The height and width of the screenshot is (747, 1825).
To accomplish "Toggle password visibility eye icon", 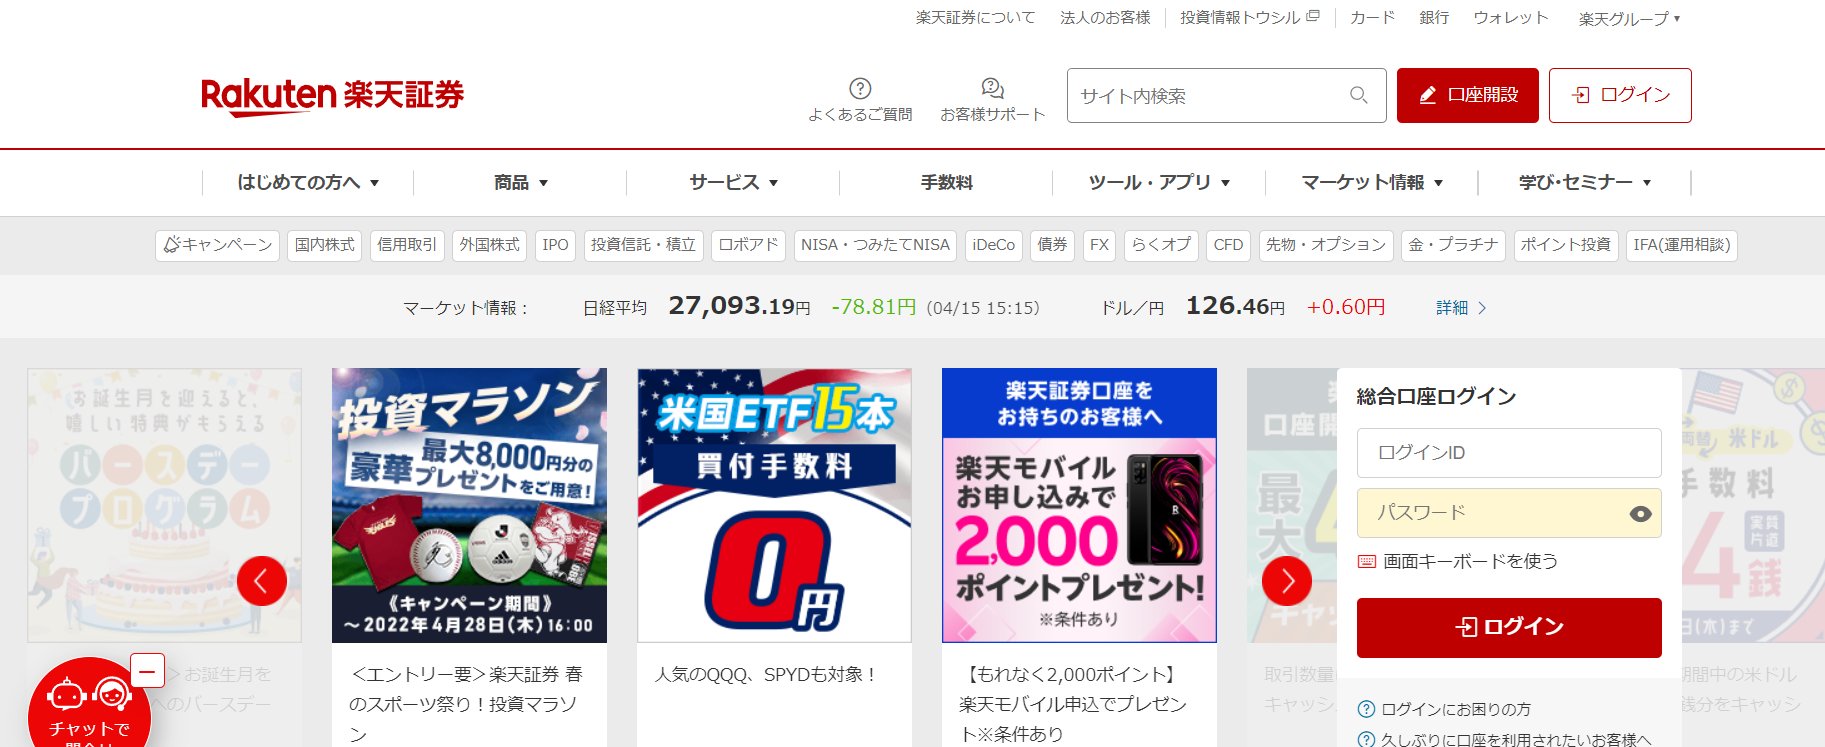I will point(1640,513).
